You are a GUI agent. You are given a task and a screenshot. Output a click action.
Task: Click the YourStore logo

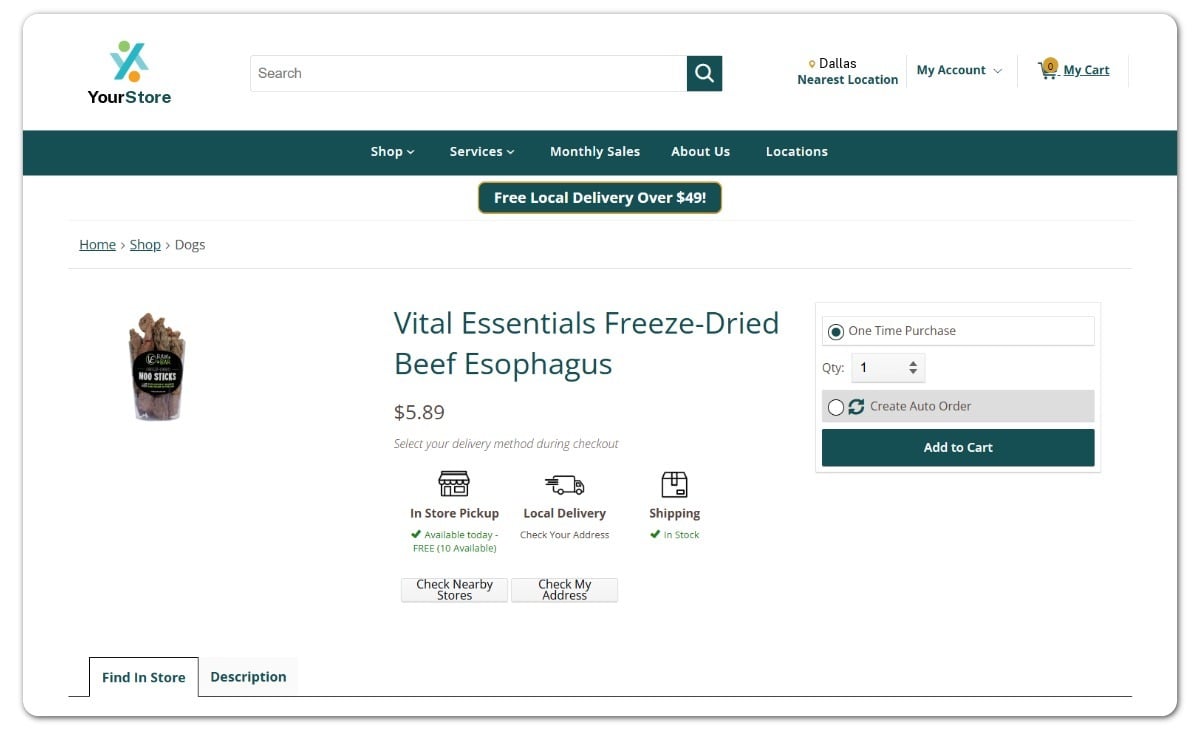click(x=129, y=70)
